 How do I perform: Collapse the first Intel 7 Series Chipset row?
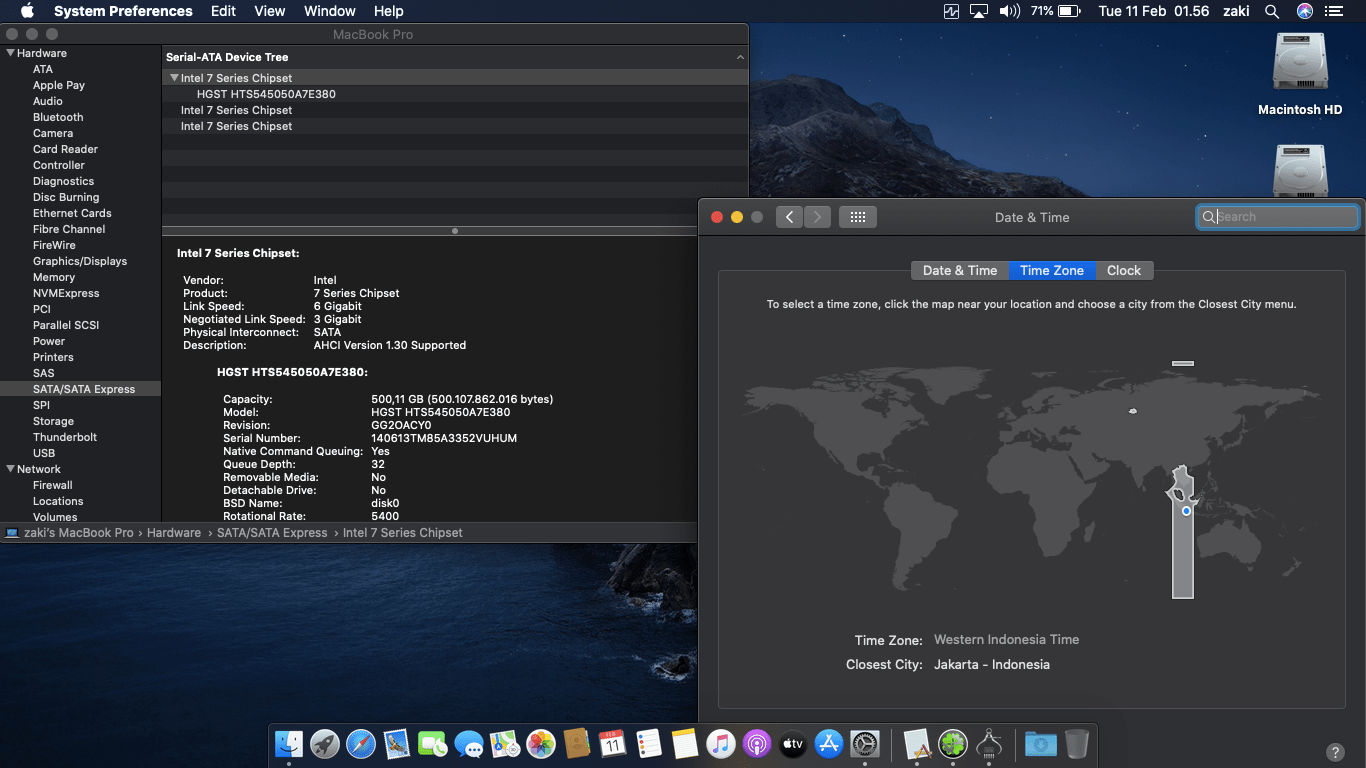(174, 78)
